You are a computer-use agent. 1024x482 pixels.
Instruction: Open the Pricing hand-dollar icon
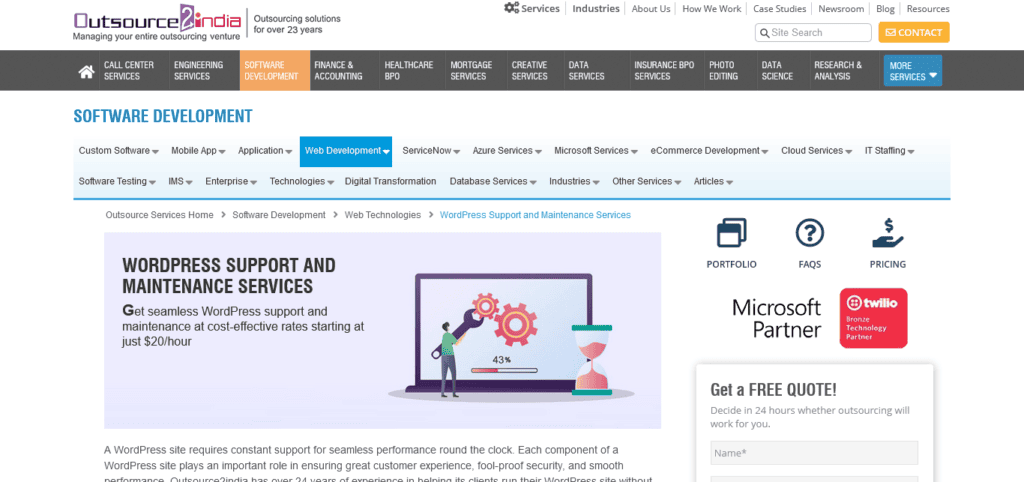coord(887,234)
